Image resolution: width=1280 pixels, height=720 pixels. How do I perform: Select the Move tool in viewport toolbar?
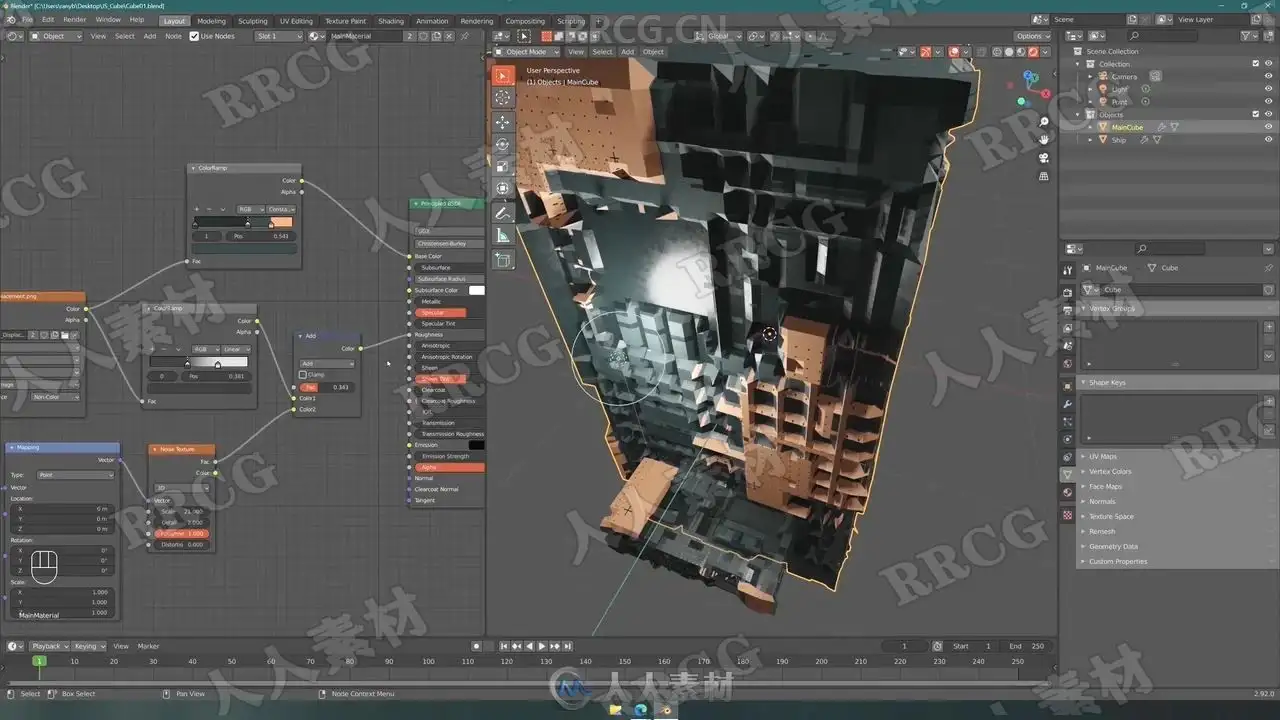point(502,121)
